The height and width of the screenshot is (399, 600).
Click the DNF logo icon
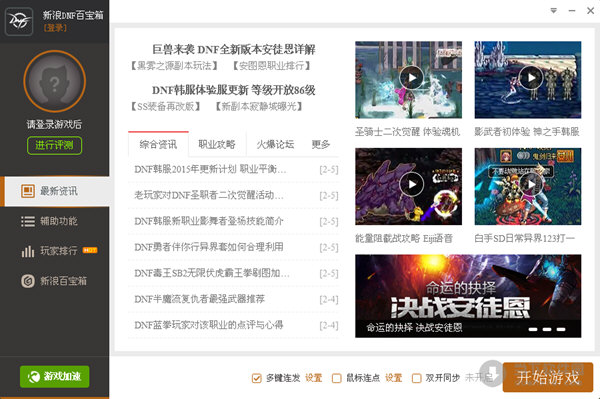pyautogui.click(x=19, y=21)
